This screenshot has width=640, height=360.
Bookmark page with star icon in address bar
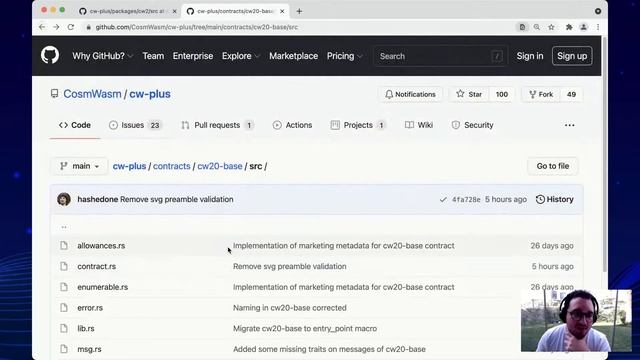tap(551, 27)
